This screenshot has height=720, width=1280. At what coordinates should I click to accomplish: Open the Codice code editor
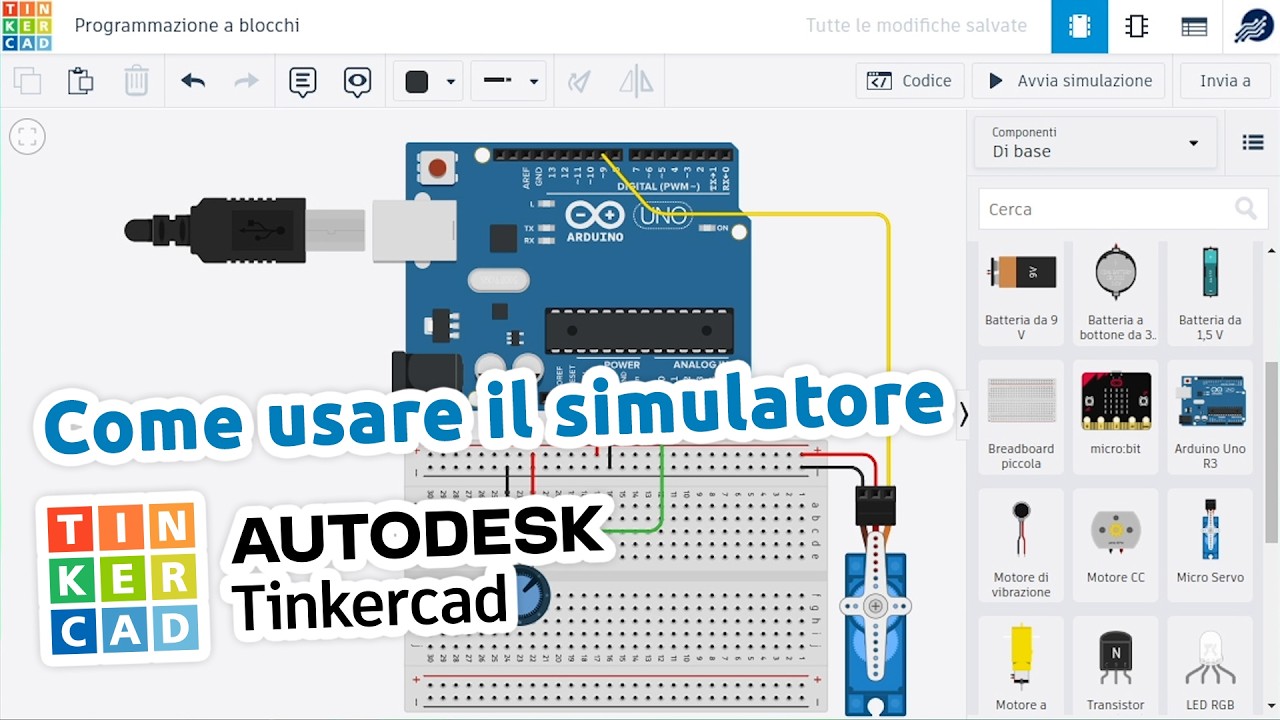[910, 81]
